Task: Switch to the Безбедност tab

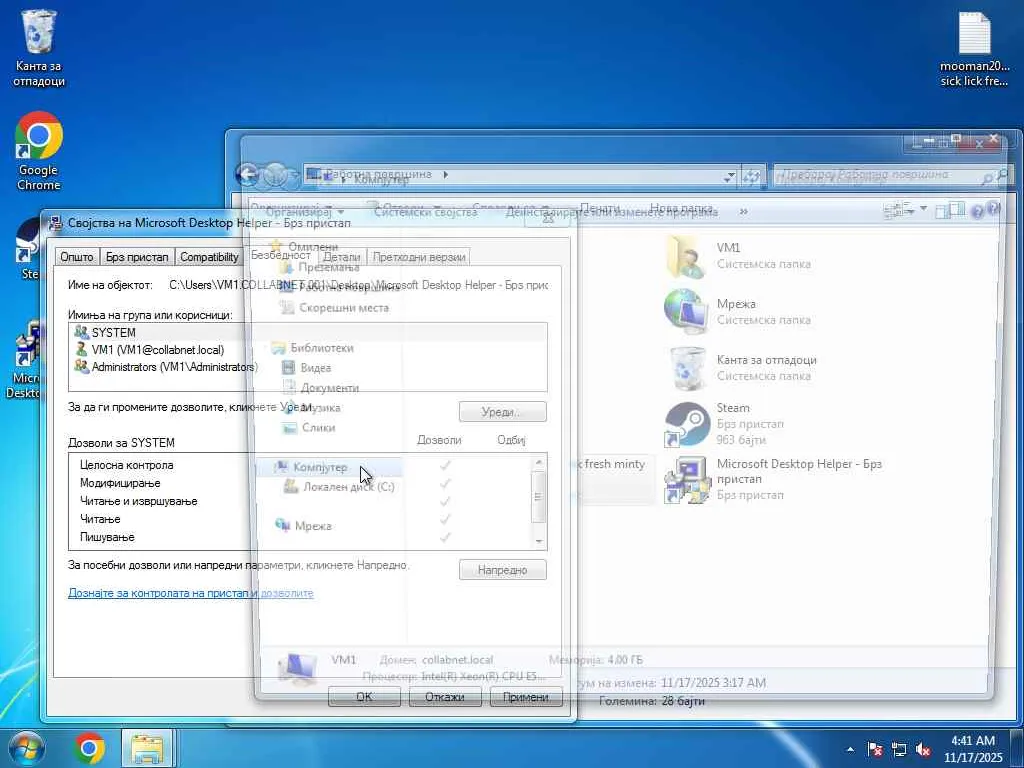Action: pos(281,255)
